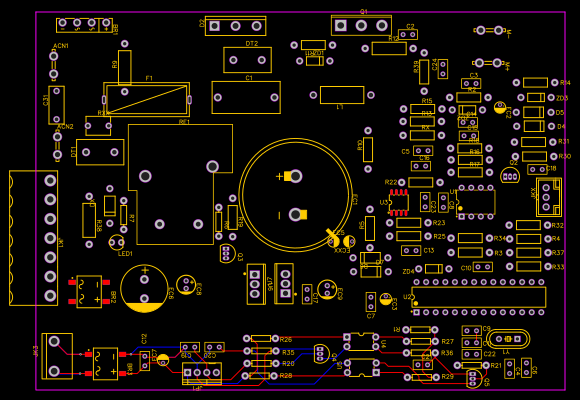Select resistor R25
The image size is (580, 400).
[x=409, y=236]
